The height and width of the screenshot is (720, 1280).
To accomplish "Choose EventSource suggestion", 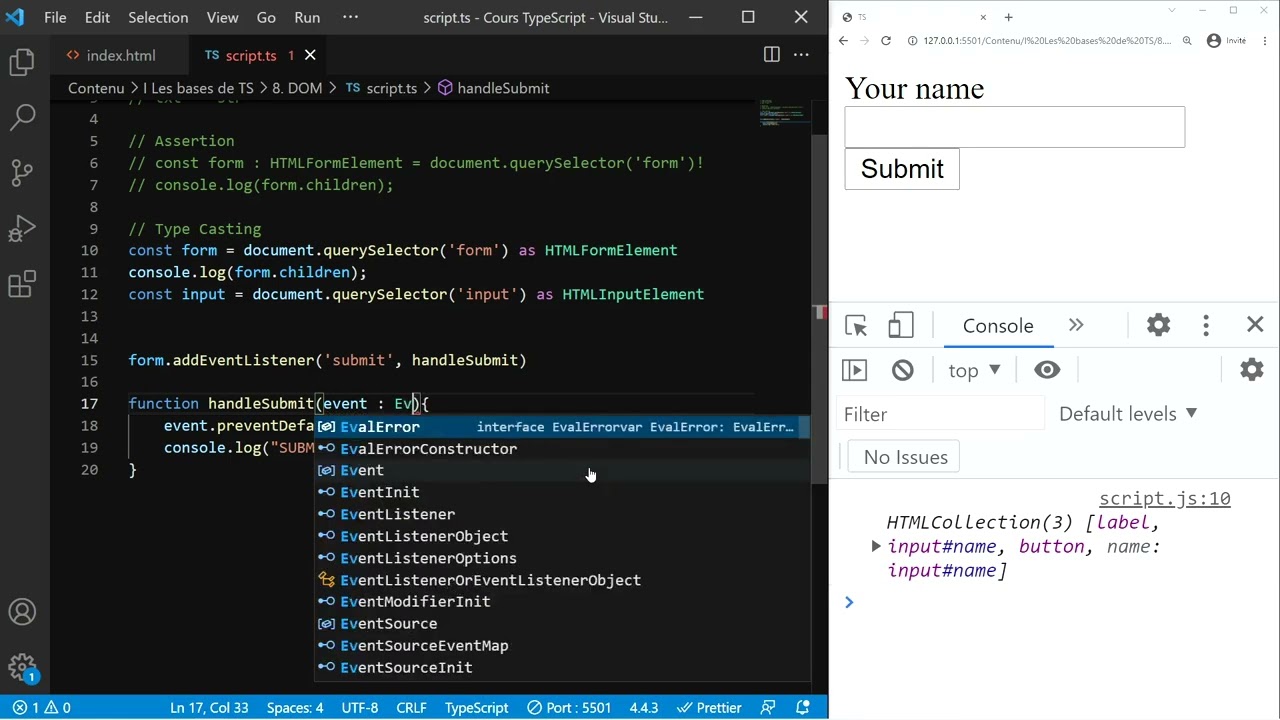I will click(562, 623).
